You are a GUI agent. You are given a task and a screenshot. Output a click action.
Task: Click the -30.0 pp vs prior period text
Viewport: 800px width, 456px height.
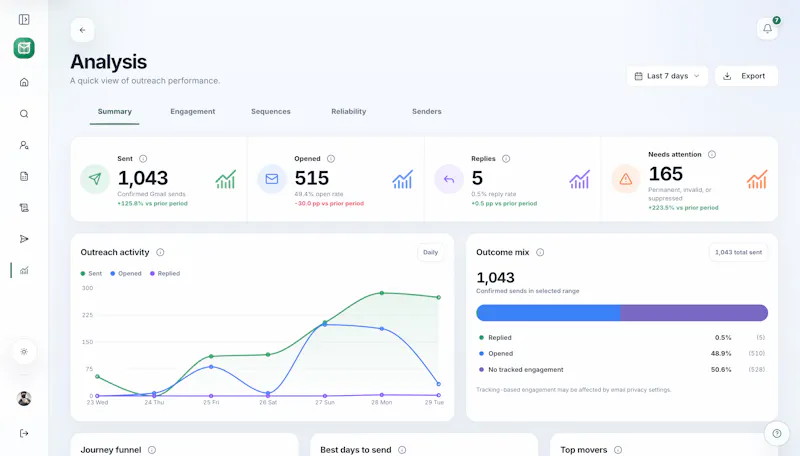coord(329,204)
